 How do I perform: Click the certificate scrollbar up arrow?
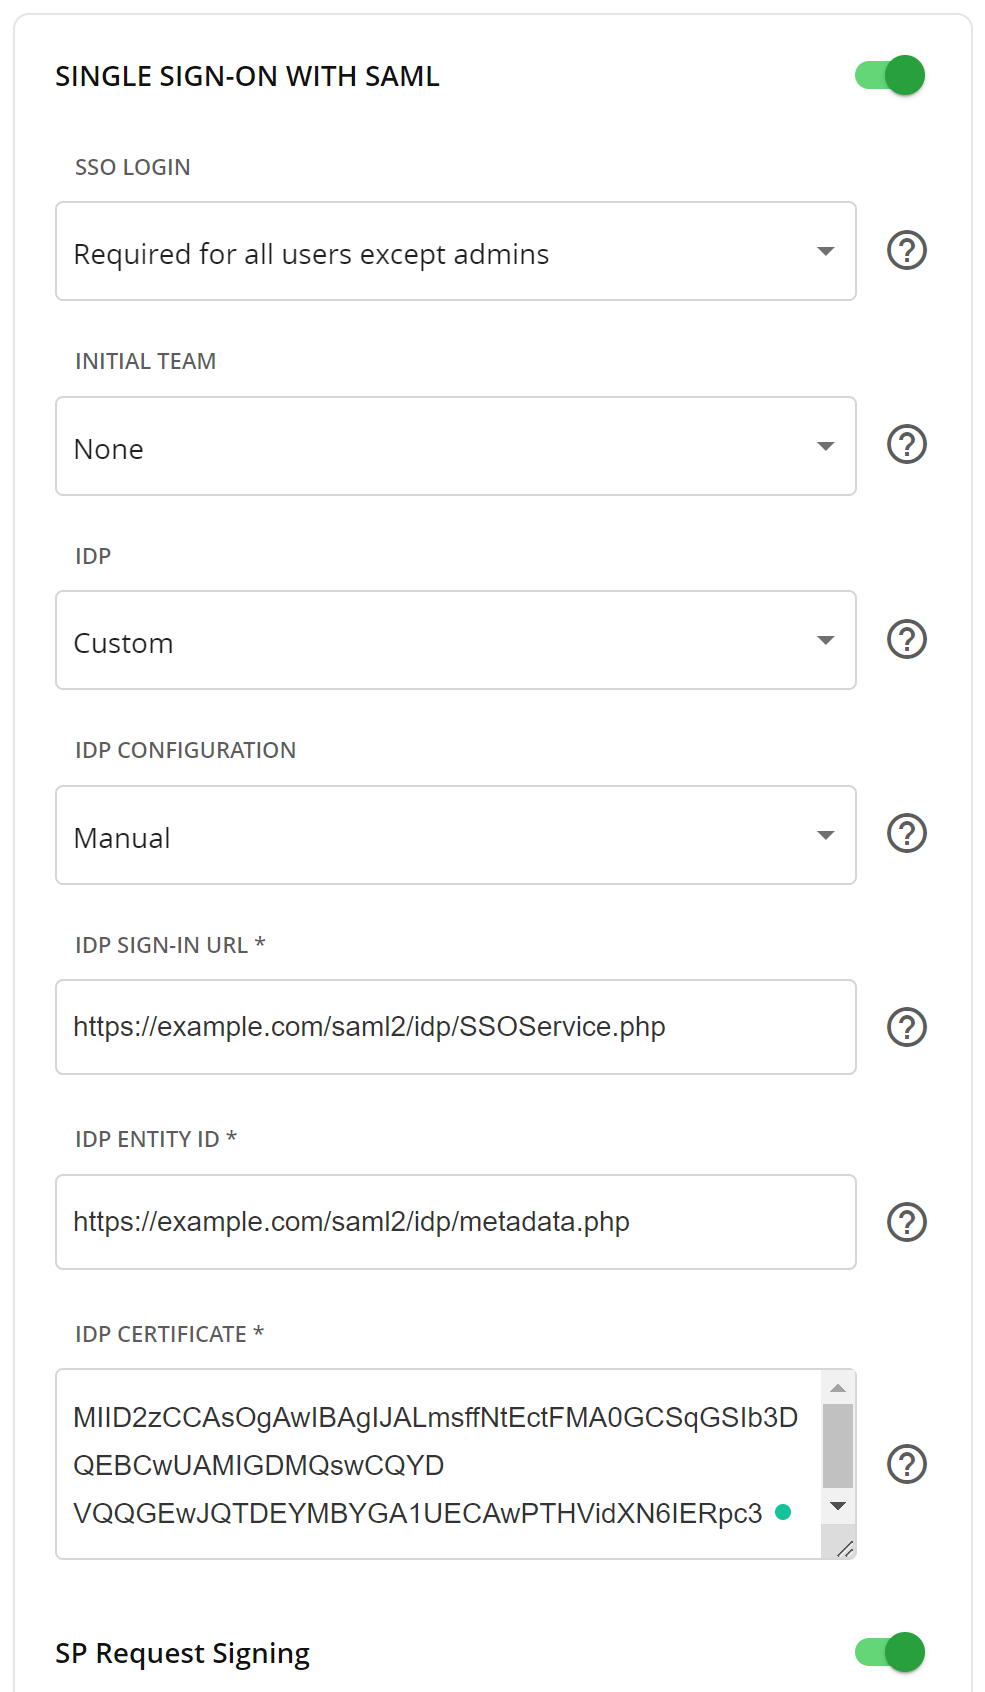click(x=838, y=1388)
